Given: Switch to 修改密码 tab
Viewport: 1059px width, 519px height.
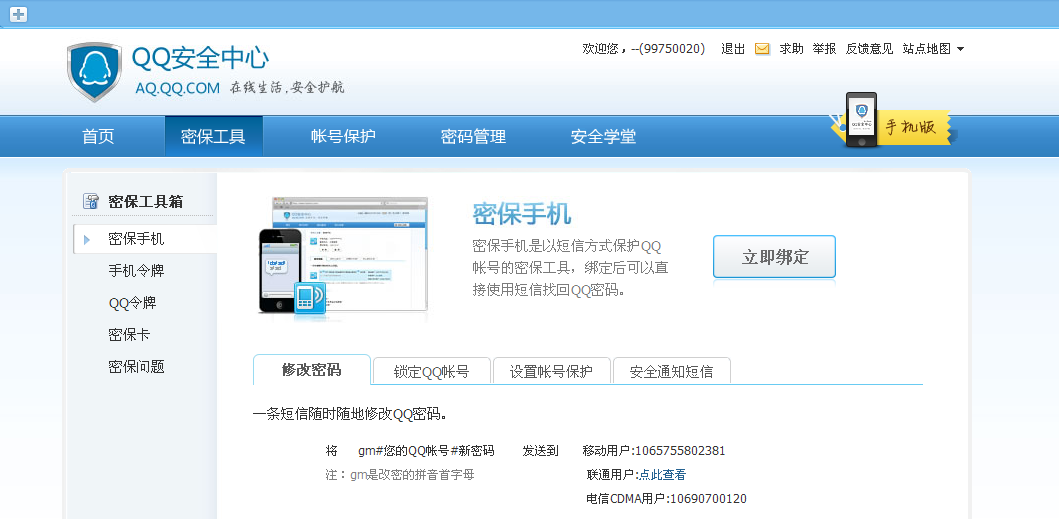Looking at the screenshot, I should coord(311,370).
